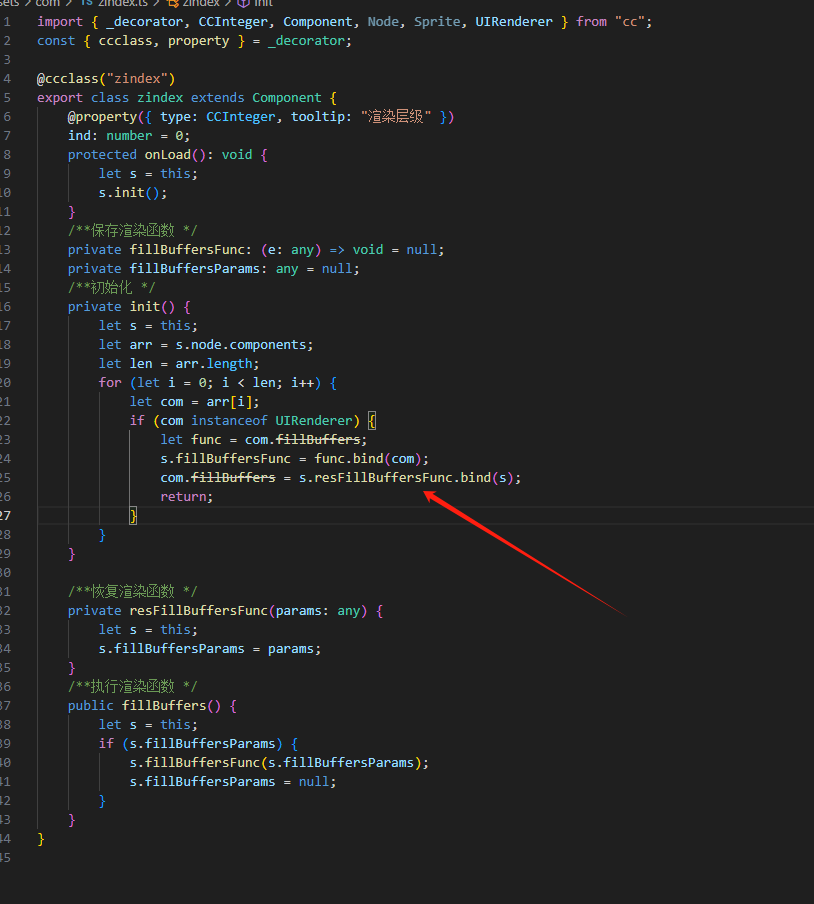This screenshot has width=814, height=904.
Task: Open the init method breadcrumb item
Action: pos(255,3)
